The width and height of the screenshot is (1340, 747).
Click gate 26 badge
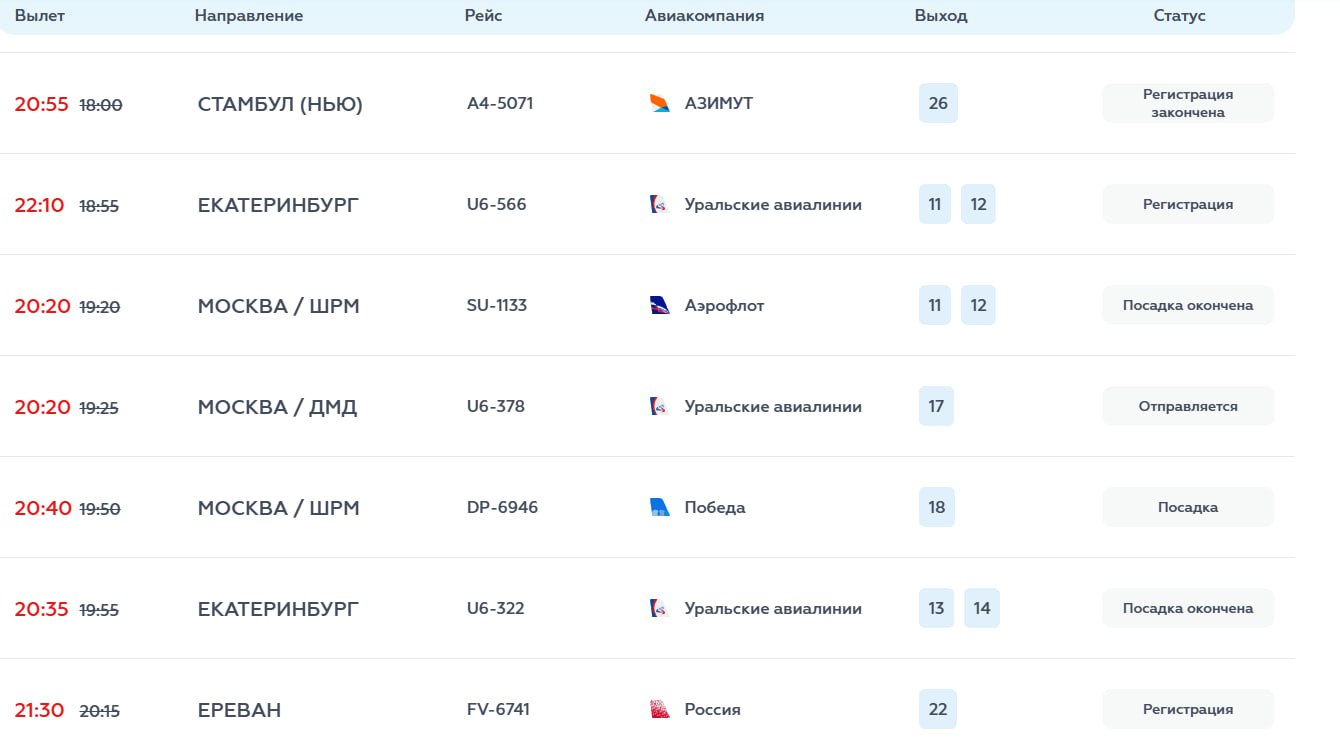click(938, 103)
